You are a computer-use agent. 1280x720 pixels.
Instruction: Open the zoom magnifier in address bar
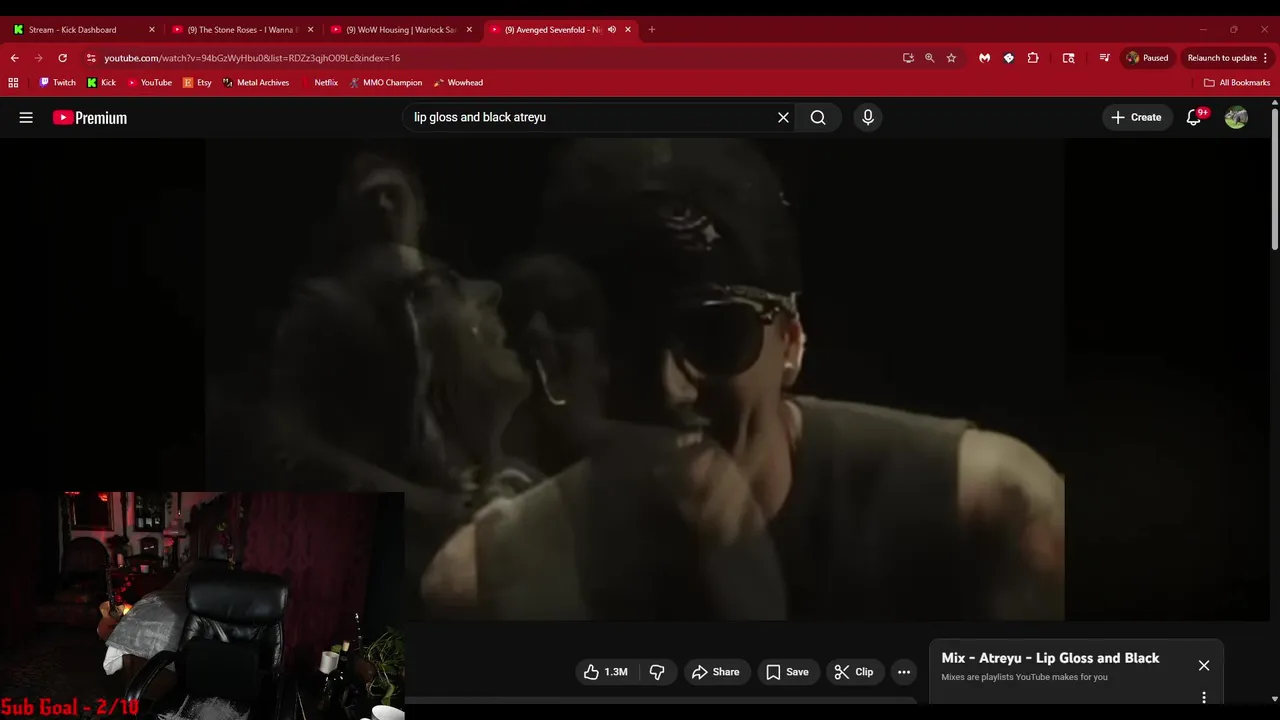[930, 58]
